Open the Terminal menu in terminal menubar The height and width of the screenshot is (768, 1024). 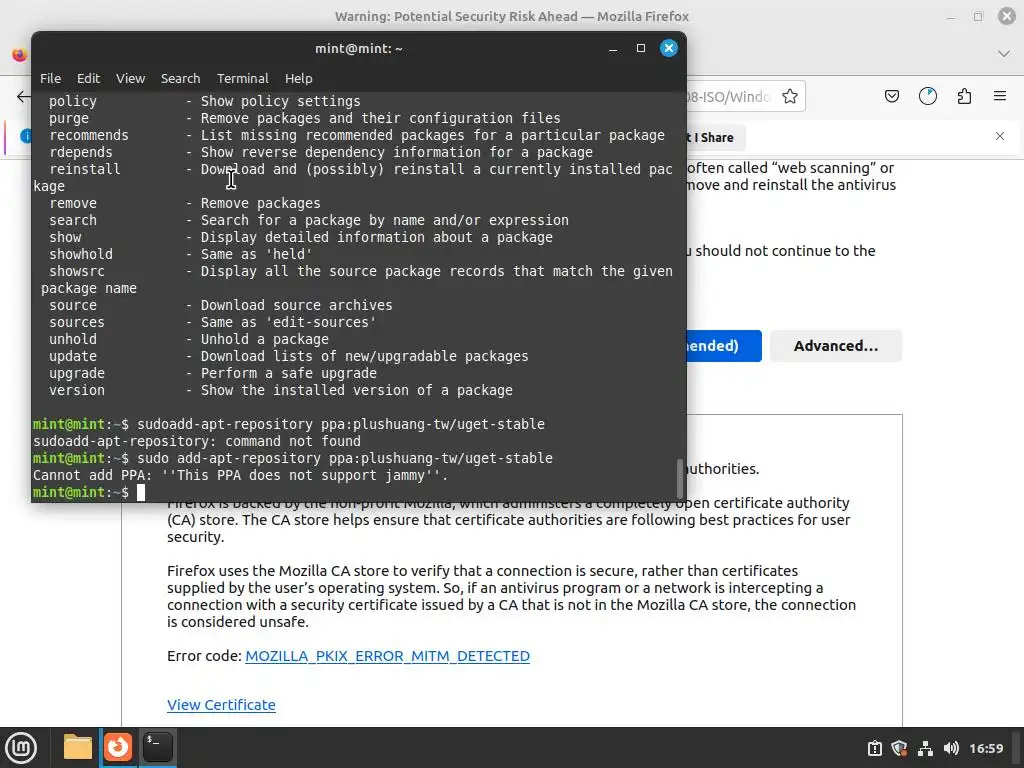[x=242, y=78]
